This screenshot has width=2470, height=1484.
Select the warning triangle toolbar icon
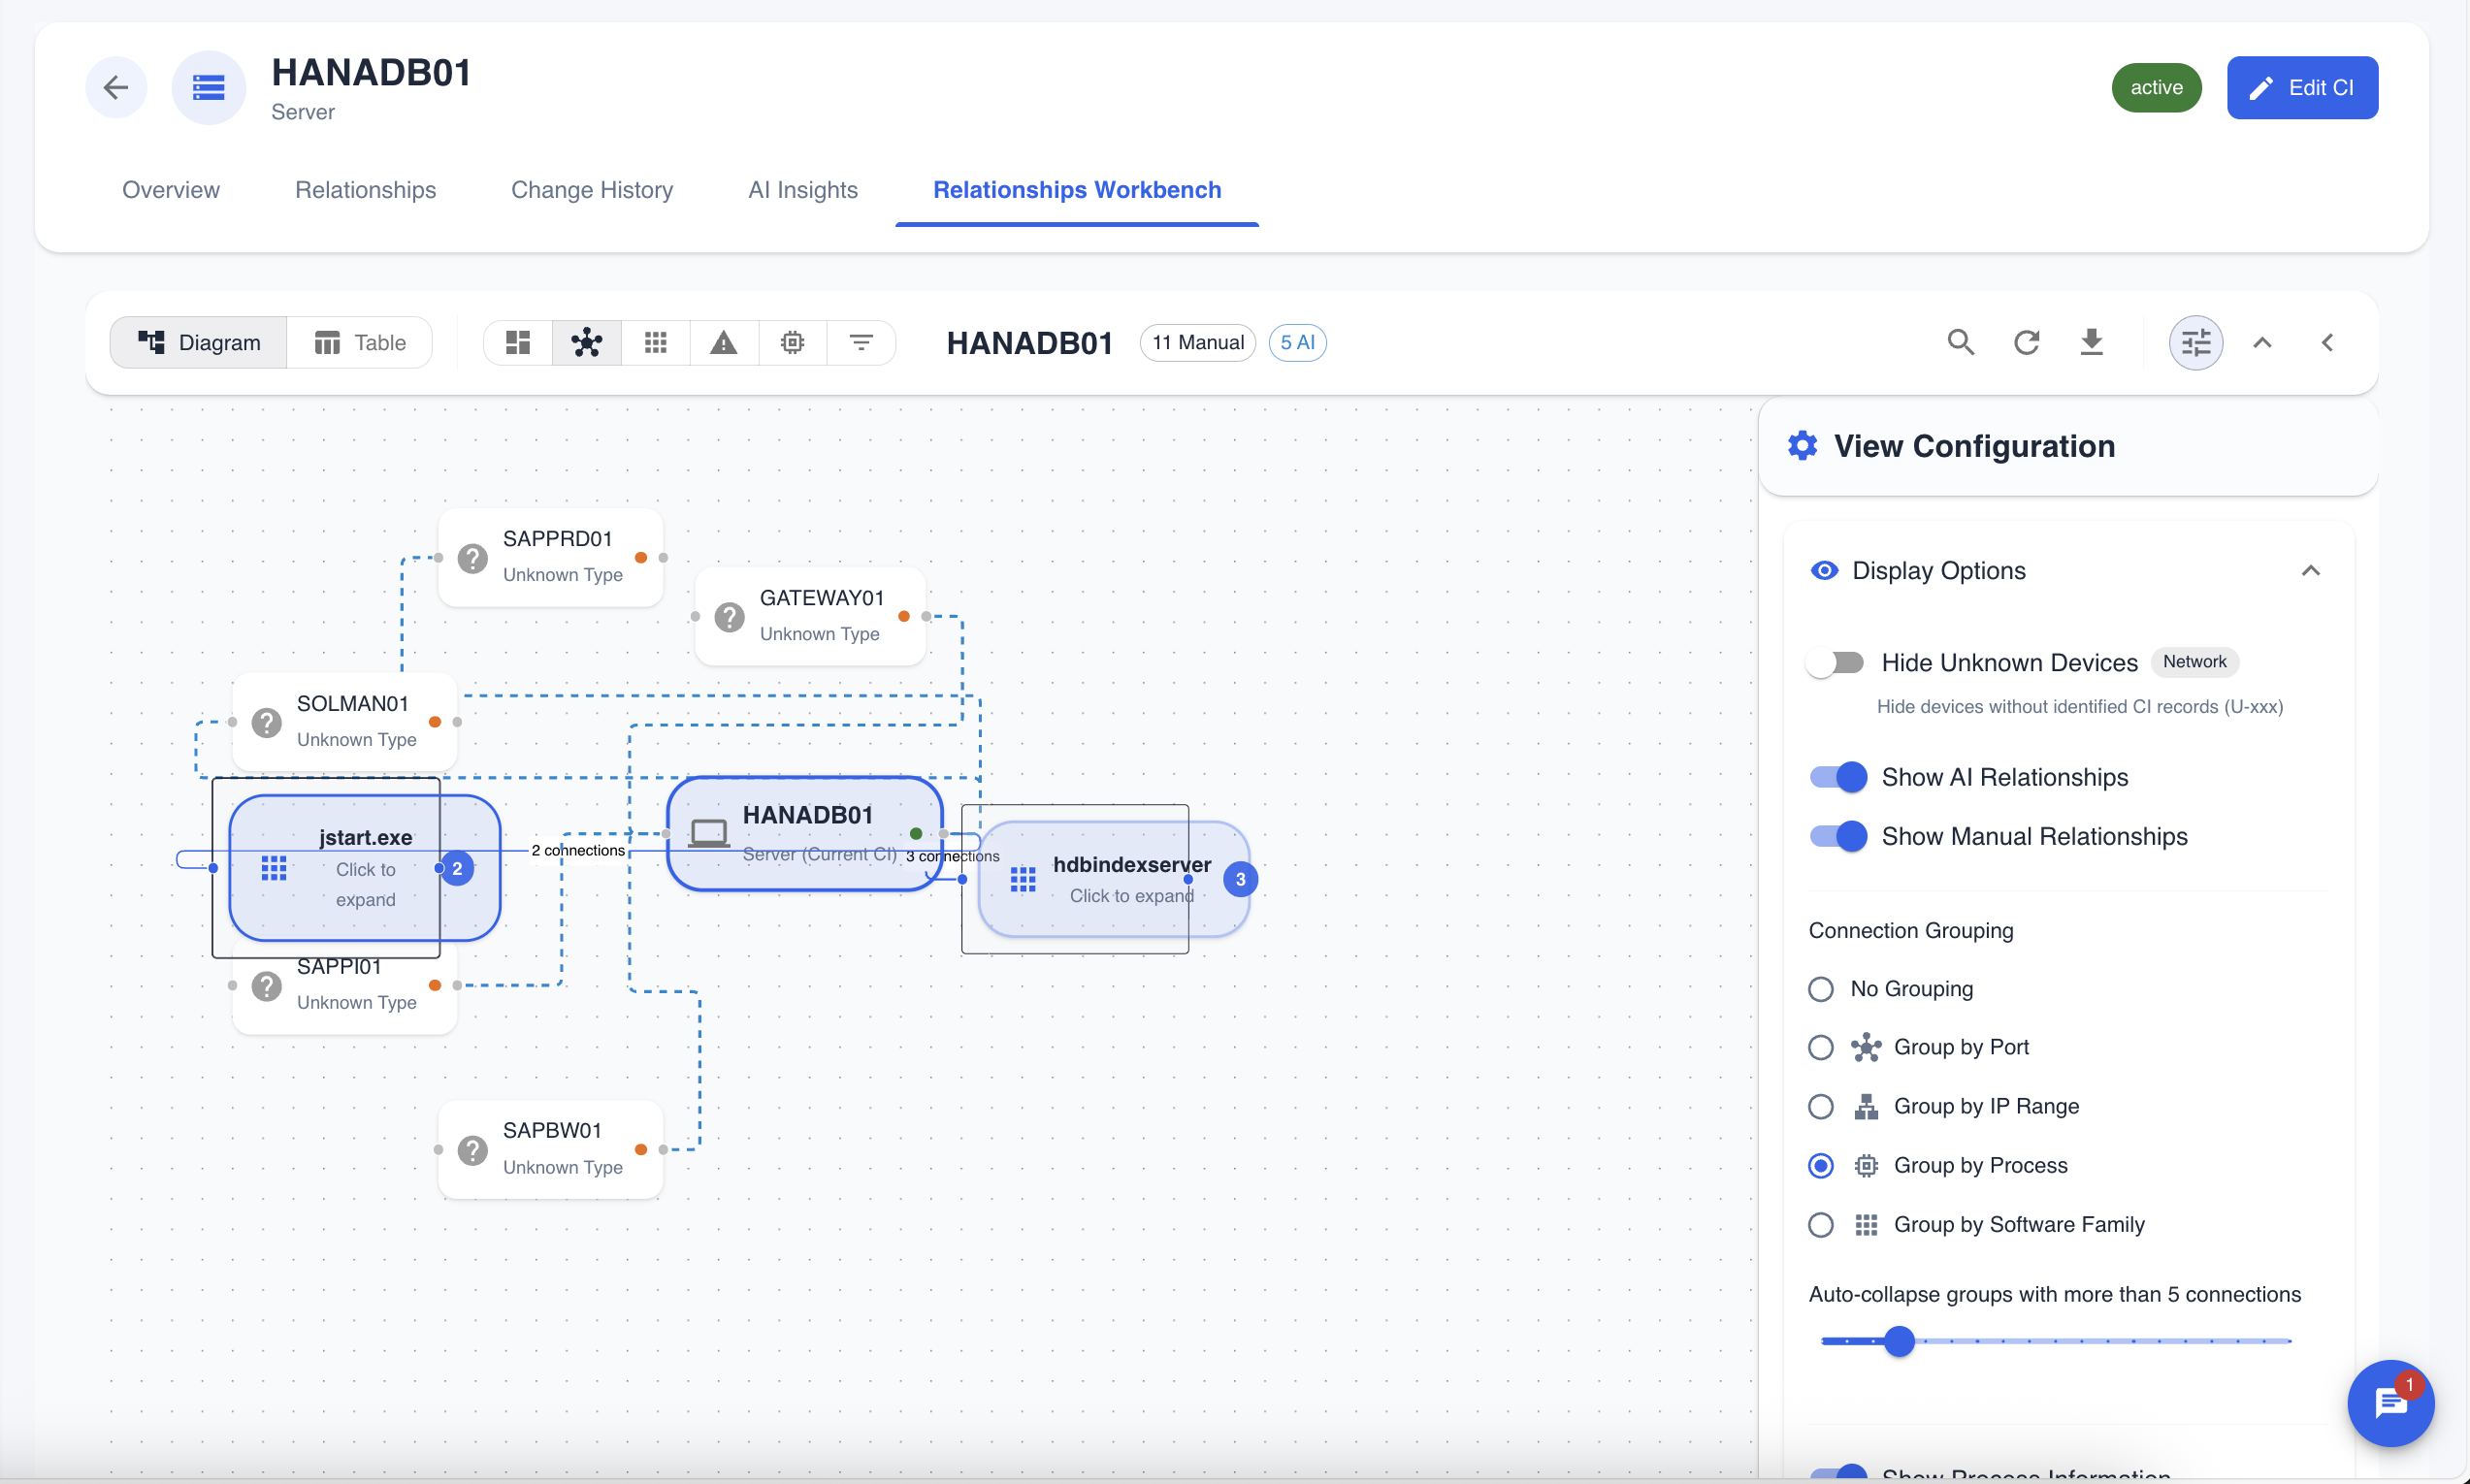point(723,343)
